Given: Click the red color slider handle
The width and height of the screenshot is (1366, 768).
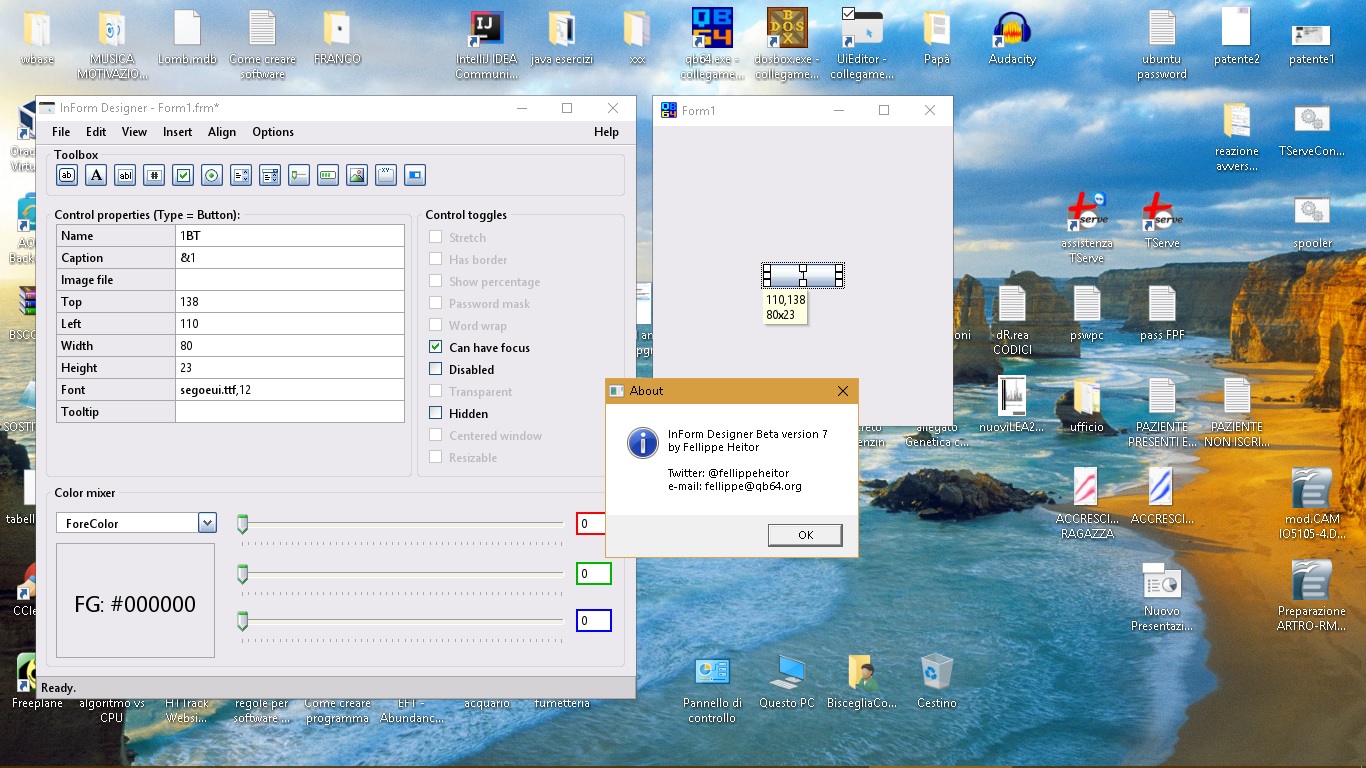Looking at the screenshot, I should (242, 524).
